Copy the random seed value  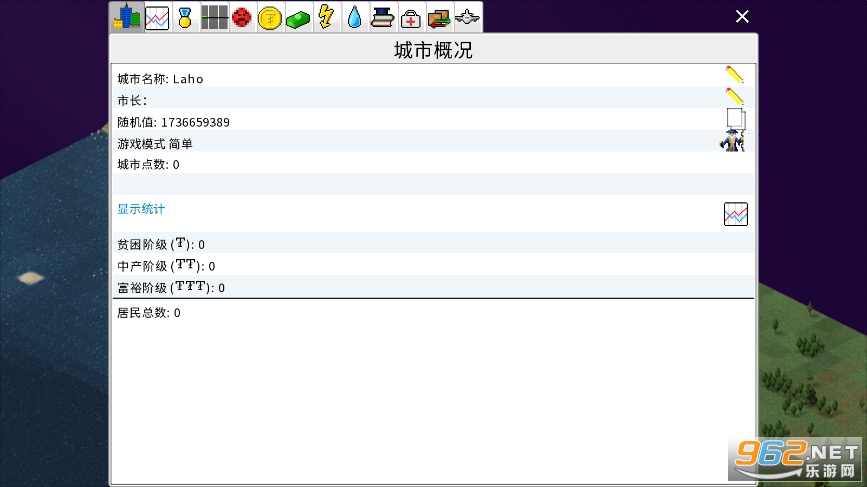pos(735,118)
